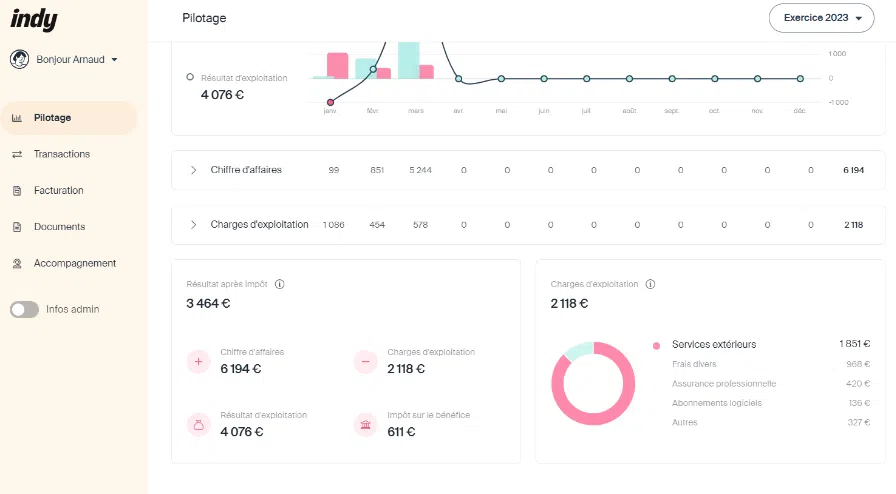Screen dimensions: 896x494
Task: Click the Facturation document icon
Action: click(16, 191)
